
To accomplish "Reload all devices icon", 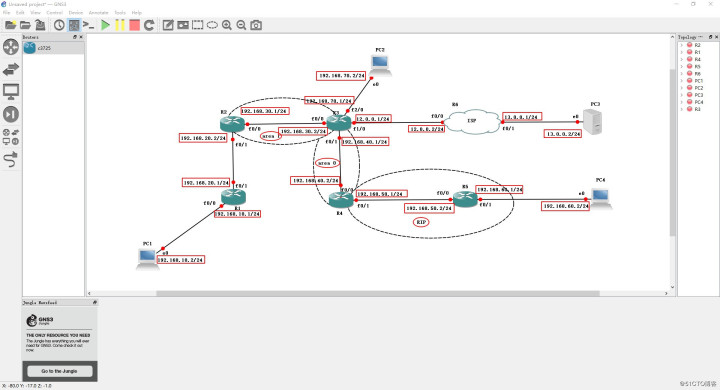I will coord(149,25).
